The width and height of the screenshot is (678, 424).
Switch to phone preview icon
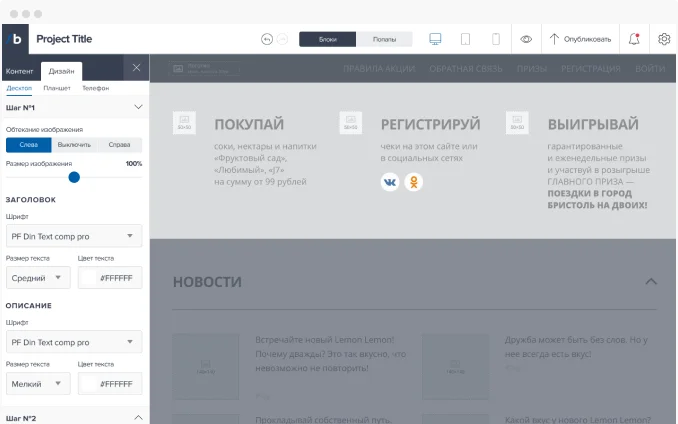pyautogui.click(x=496, y=39)
